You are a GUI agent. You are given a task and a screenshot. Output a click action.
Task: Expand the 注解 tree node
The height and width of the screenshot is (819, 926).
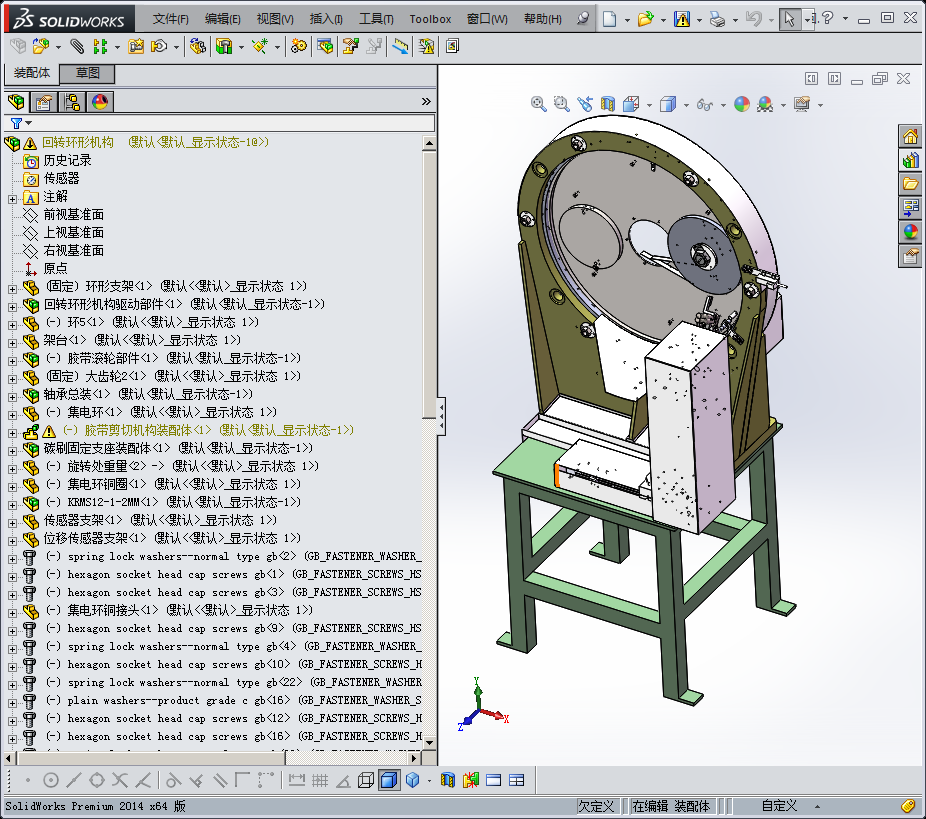12,199
